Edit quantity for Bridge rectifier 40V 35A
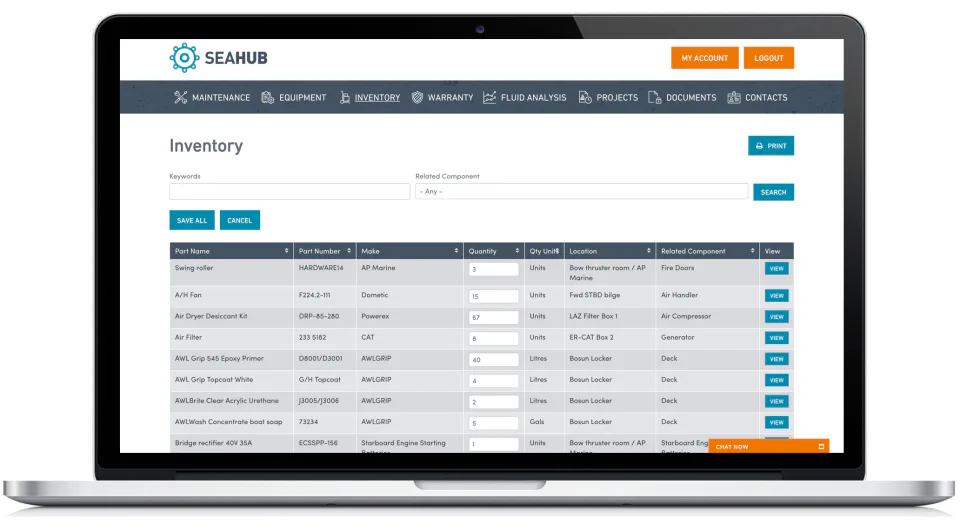960x531 pixels. click(493, 444)
